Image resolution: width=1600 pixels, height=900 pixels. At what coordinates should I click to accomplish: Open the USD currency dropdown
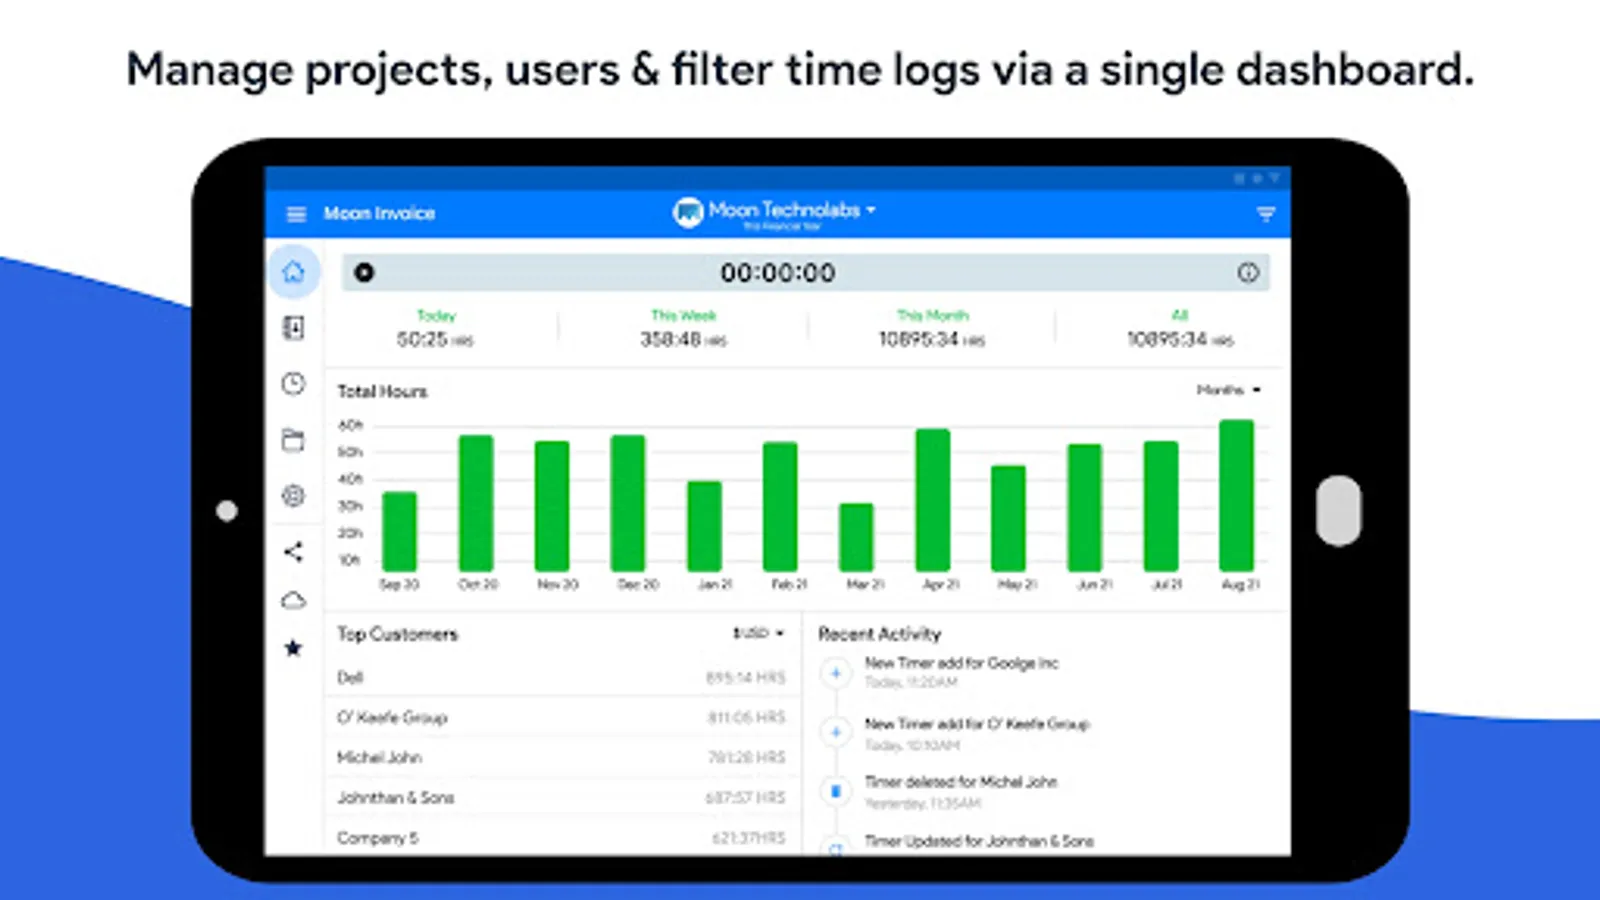pyautogui.click(x=759, y=633)
